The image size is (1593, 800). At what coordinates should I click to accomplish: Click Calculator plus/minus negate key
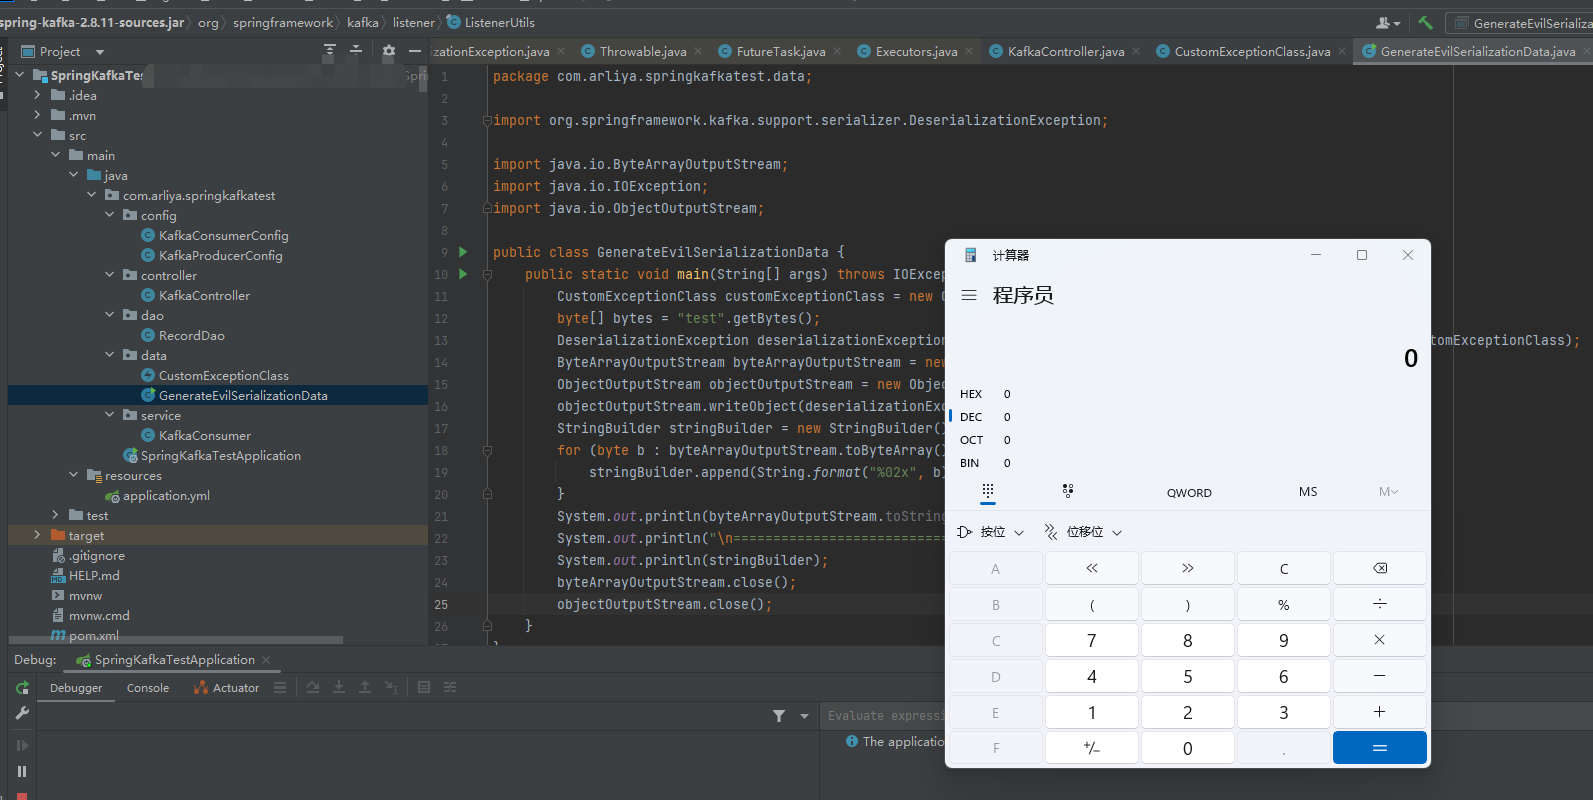coord(1092,748)
